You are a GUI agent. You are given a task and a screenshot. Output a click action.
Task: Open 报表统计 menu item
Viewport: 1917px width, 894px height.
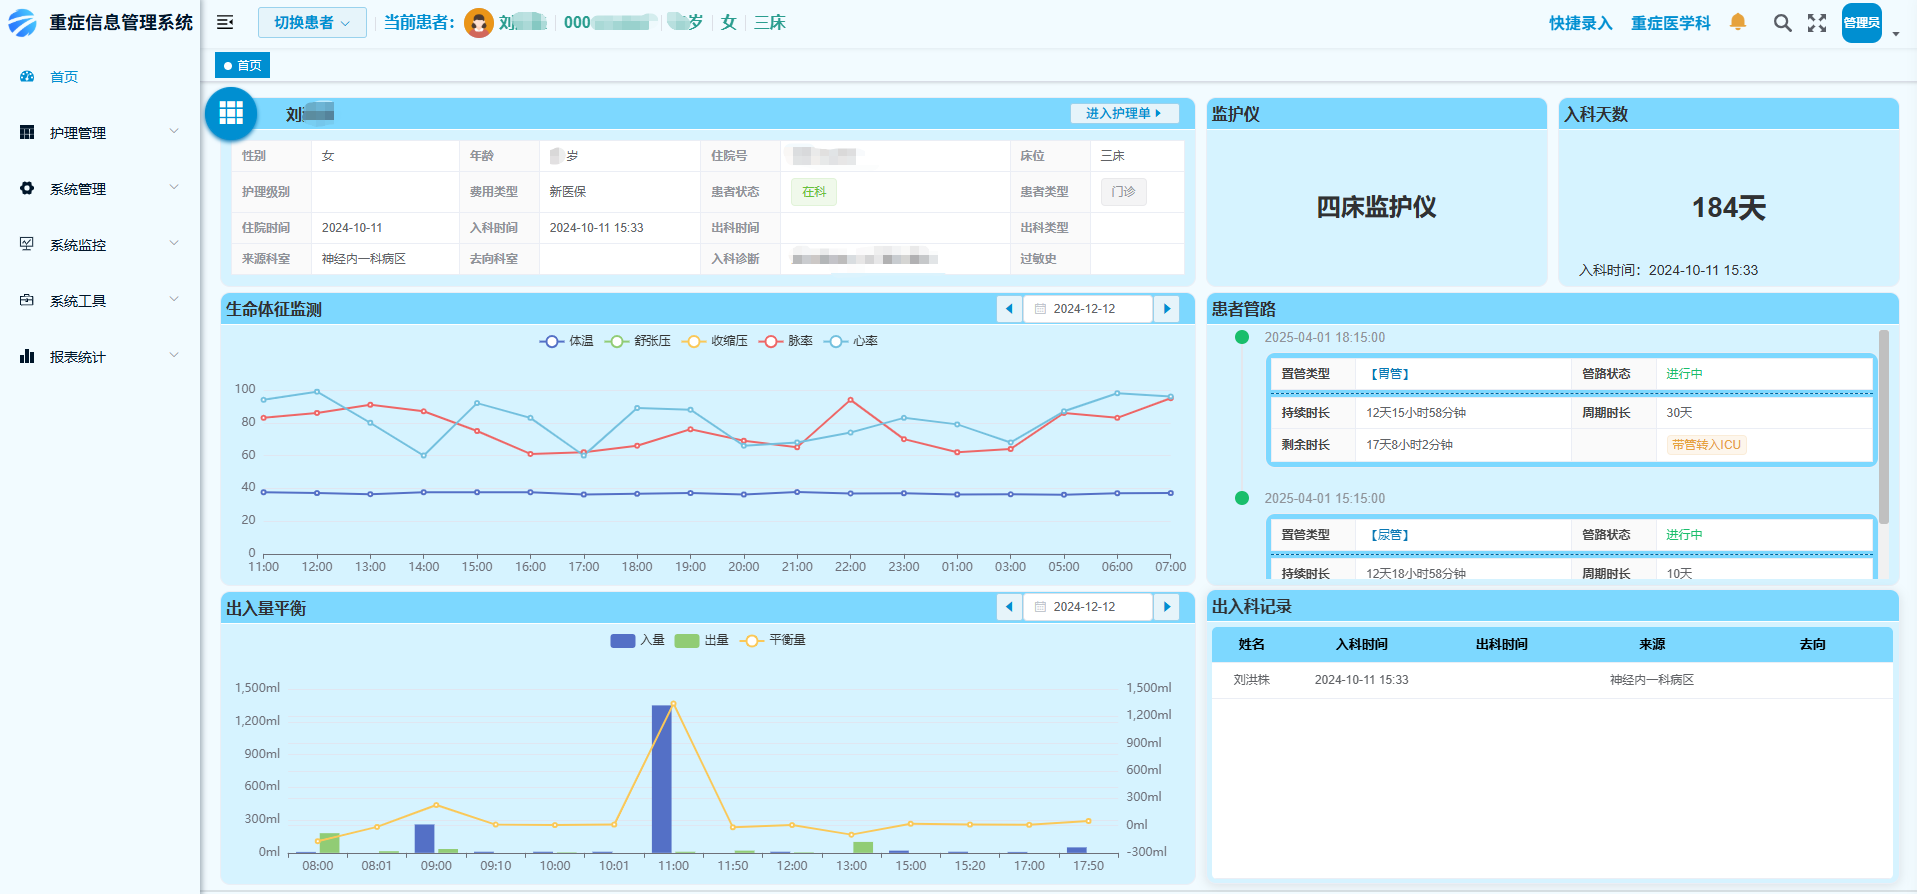click(100, 357)
